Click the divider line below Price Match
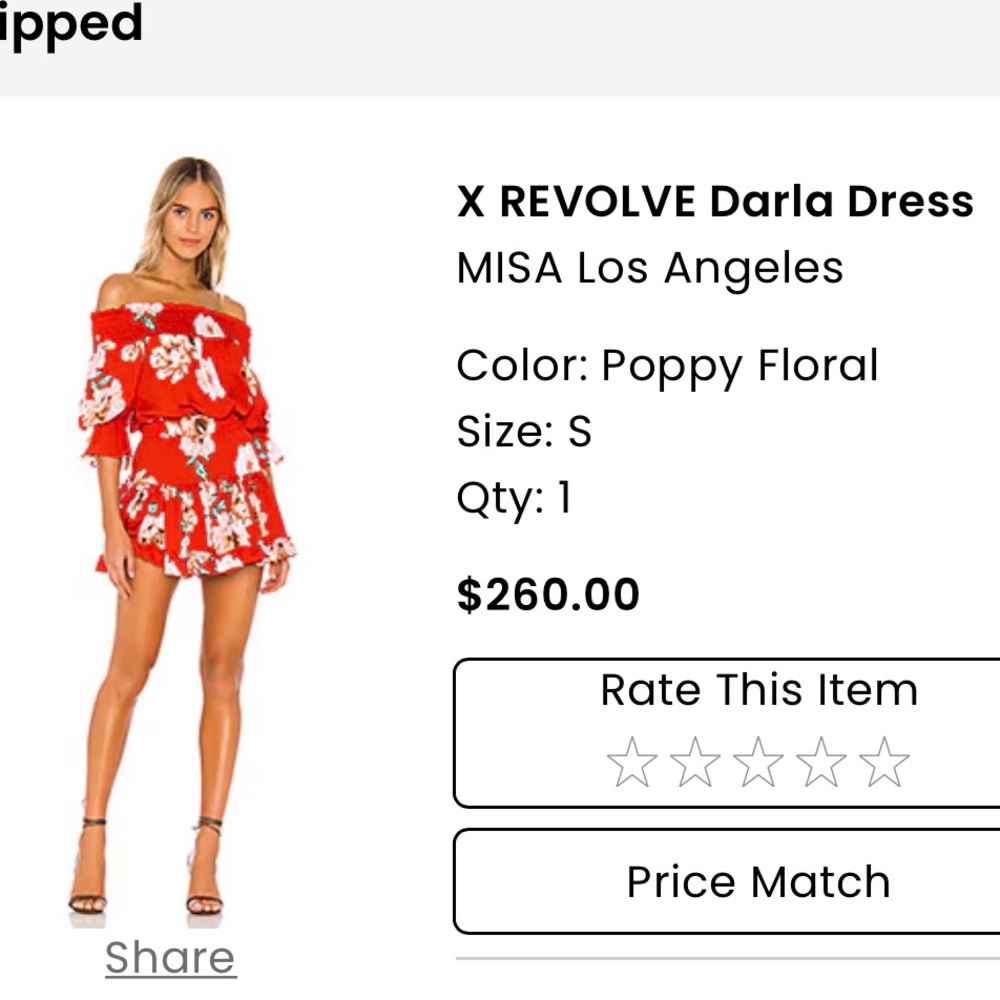The width and height of the screenshot is (1000, 1000). 727,959
